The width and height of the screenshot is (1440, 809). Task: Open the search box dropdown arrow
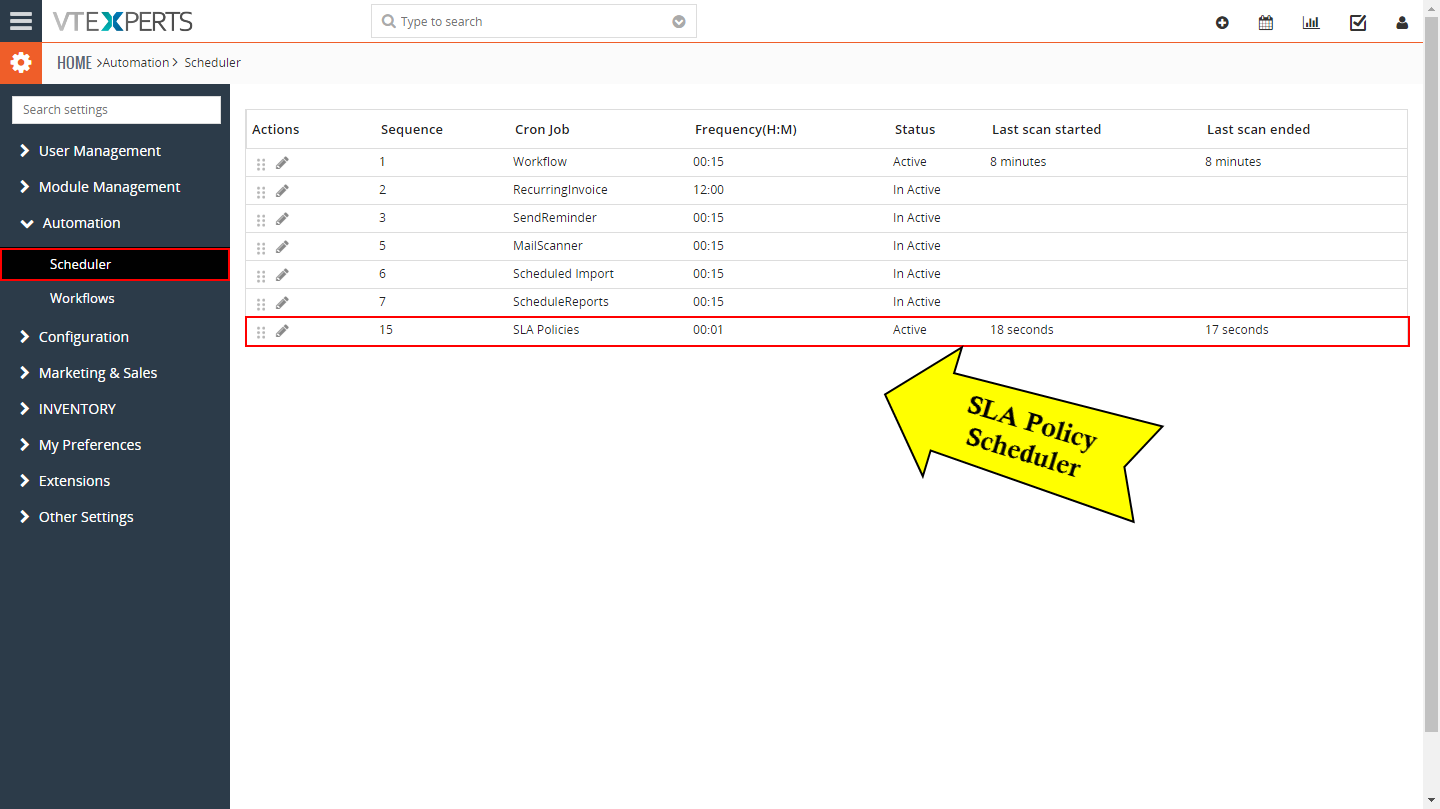click(679, 22)
